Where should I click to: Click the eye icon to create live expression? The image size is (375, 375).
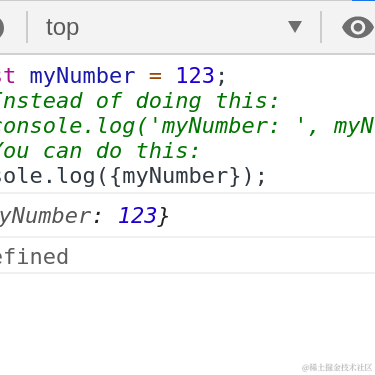point(357,27)
